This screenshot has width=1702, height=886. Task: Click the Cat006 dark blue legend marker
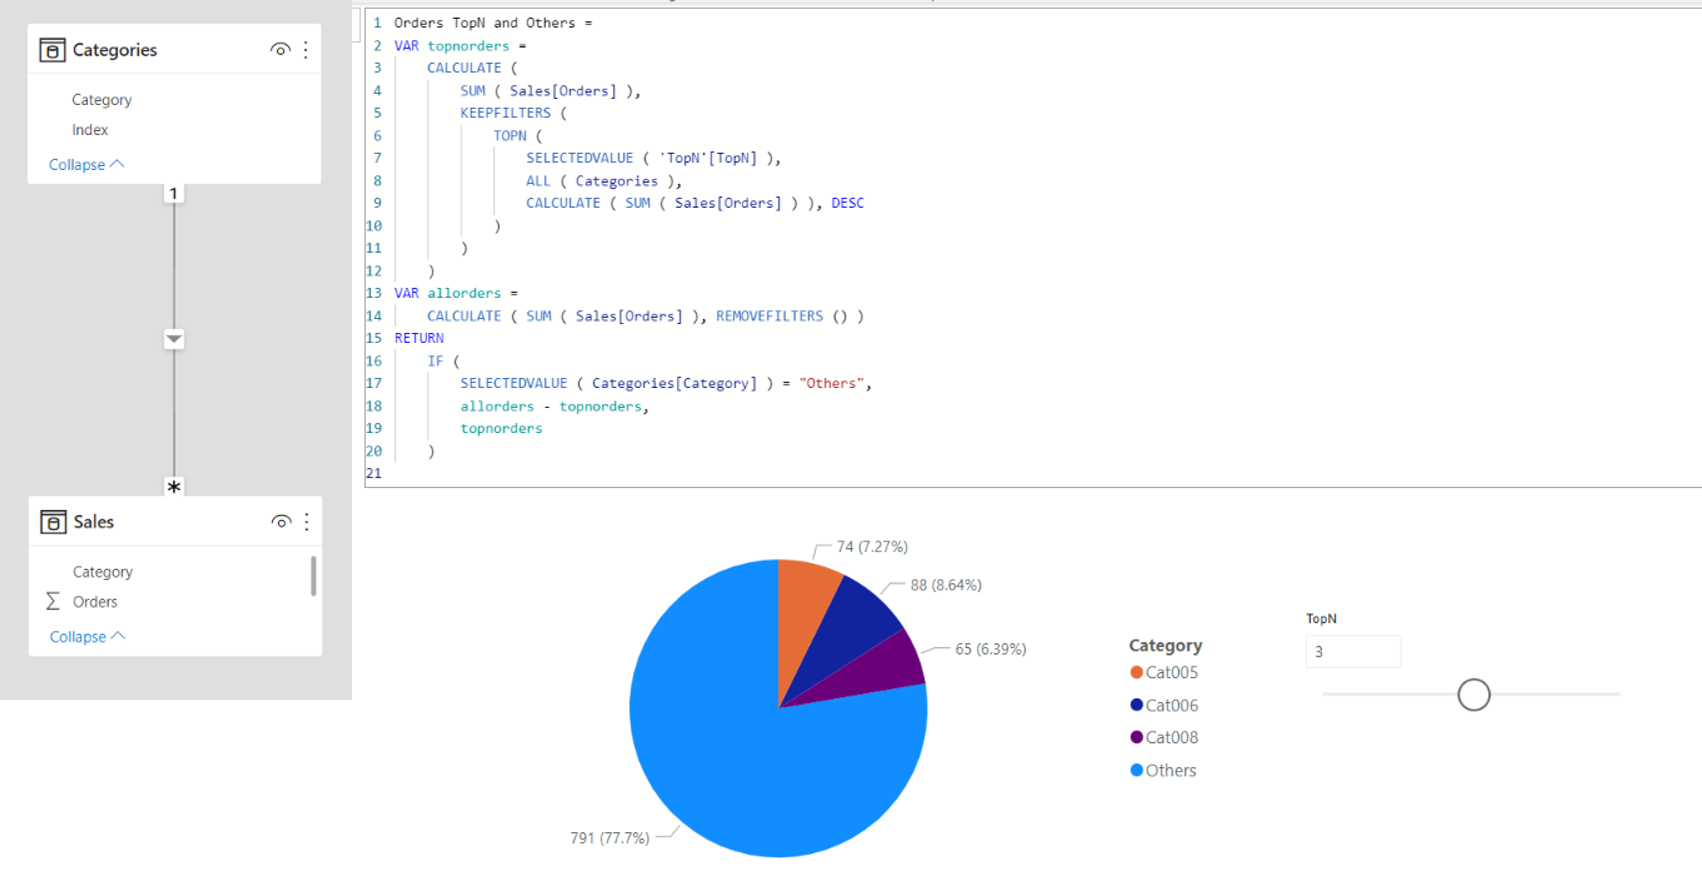coord(1136,705)
